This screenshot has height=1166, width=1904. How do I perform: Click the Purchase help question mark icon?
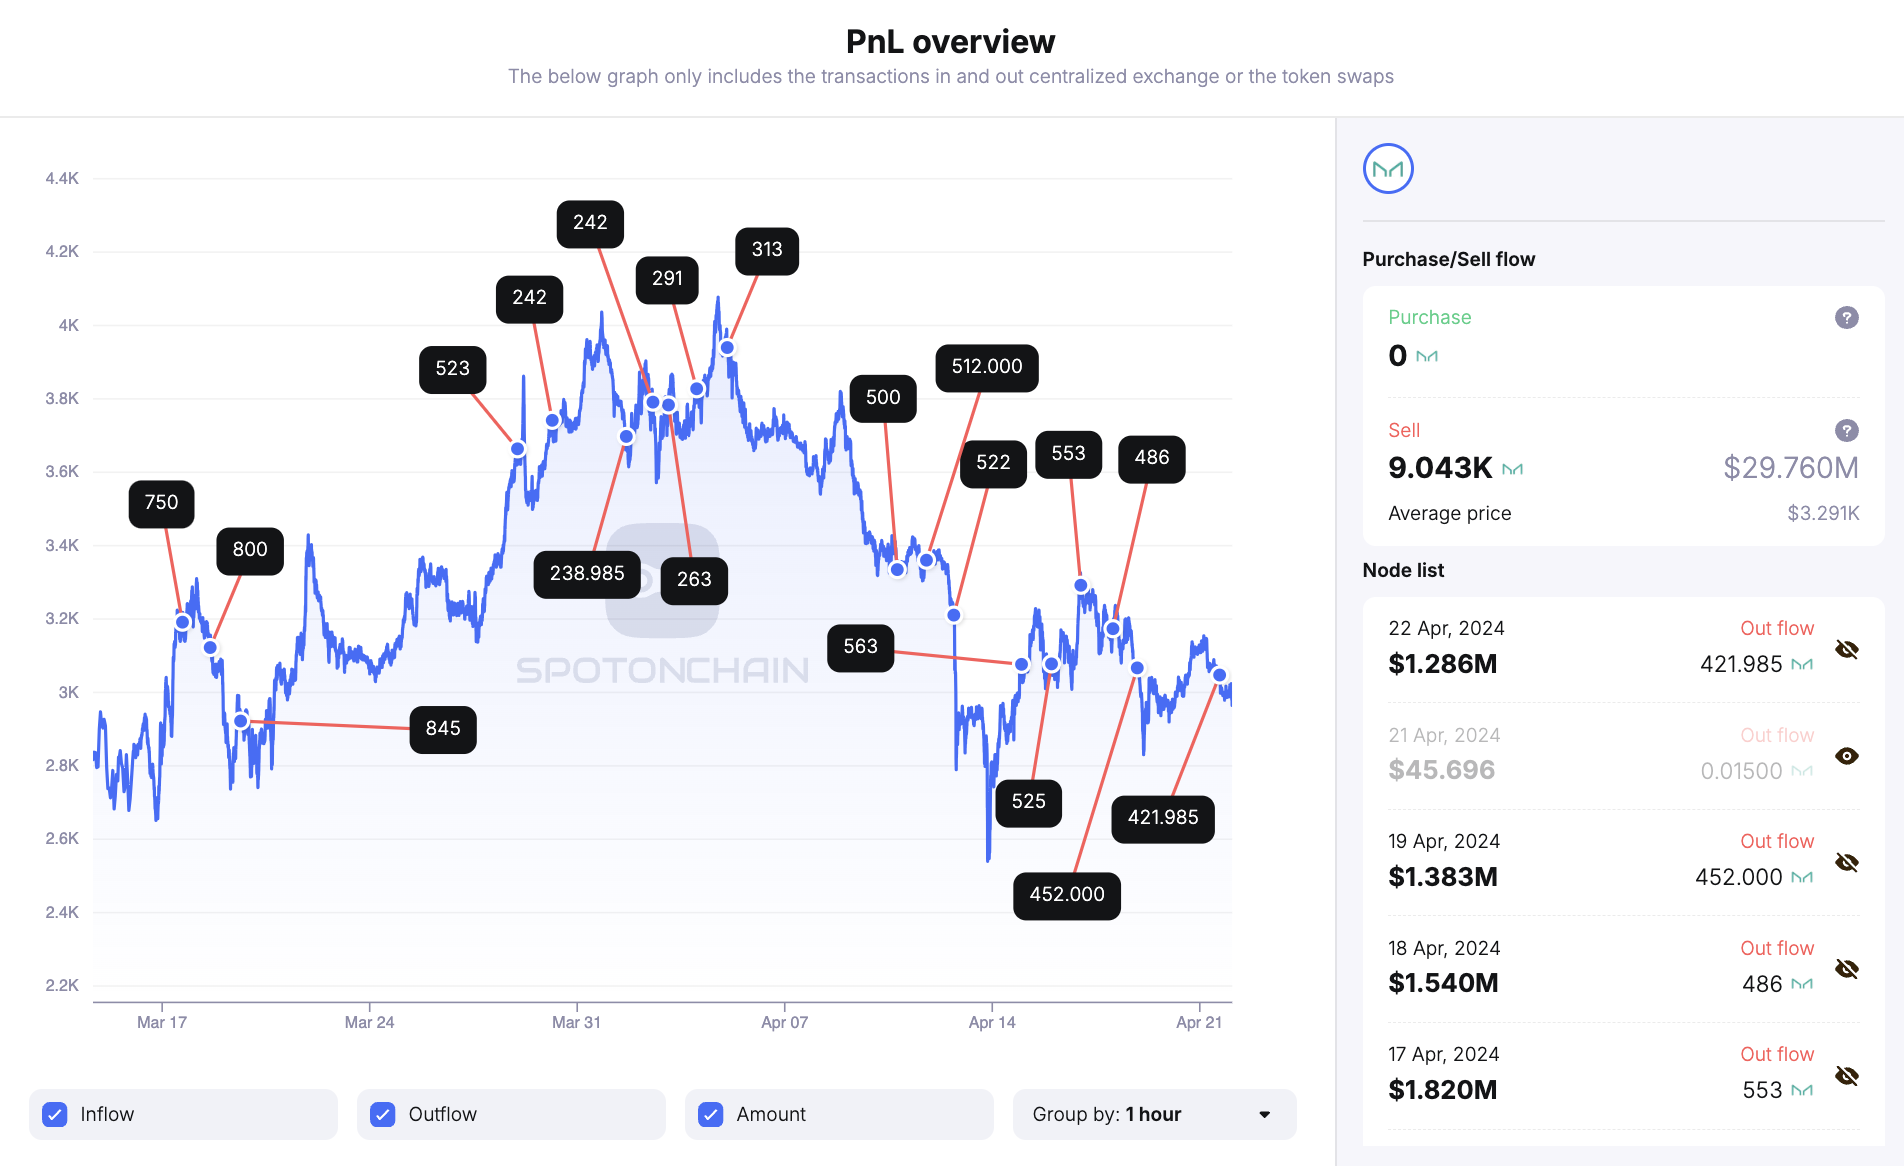(1846, 318)
